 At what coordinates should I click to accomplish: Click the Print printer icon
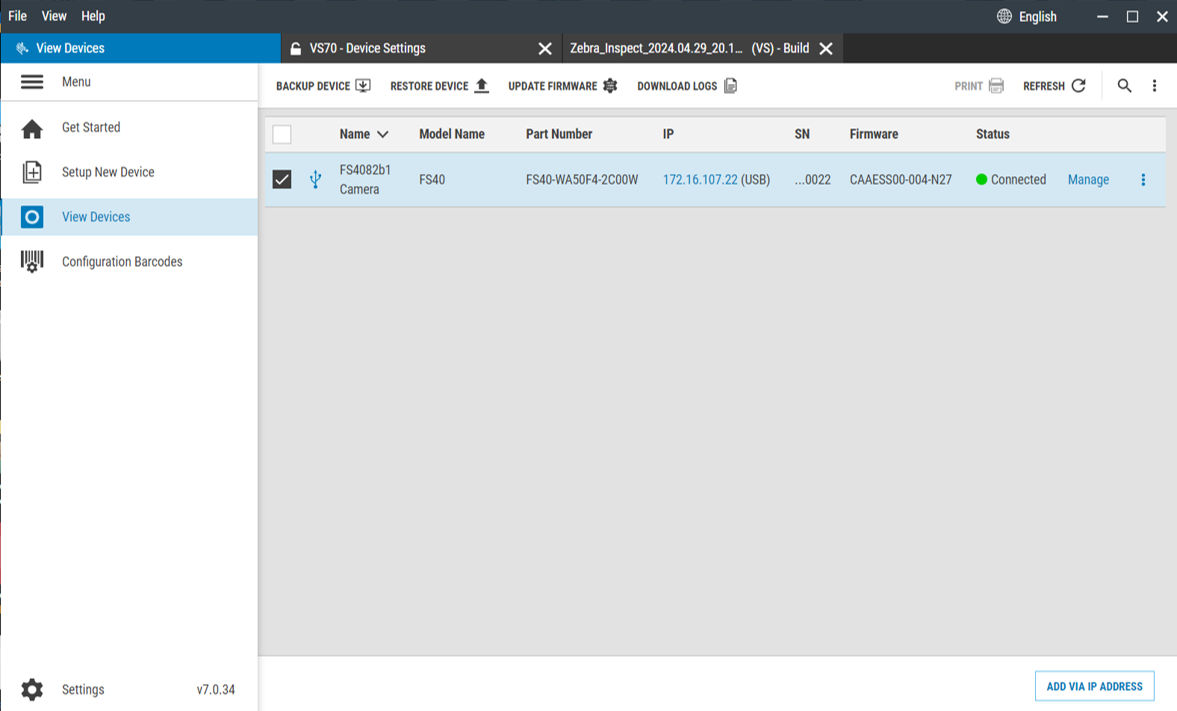(x=996, y=86)
